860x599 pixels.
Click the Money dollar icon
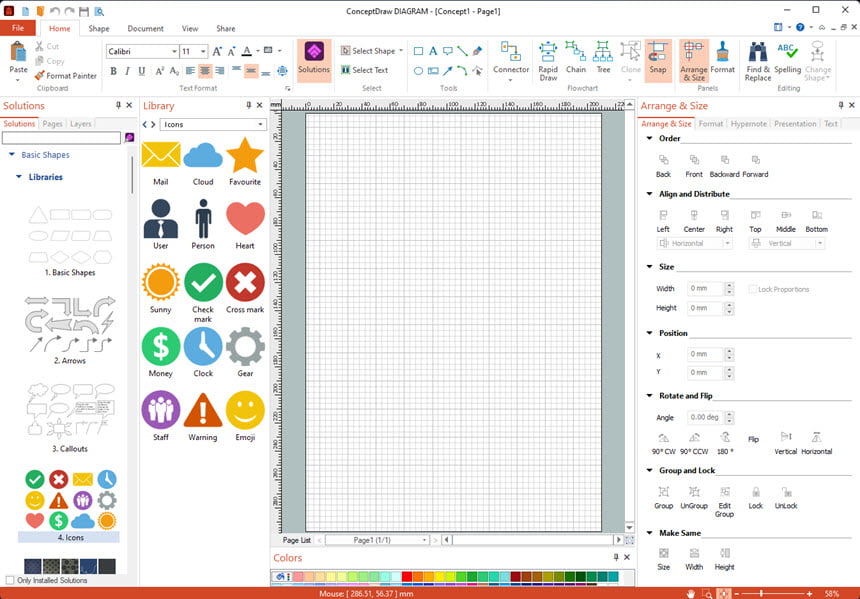161,353
